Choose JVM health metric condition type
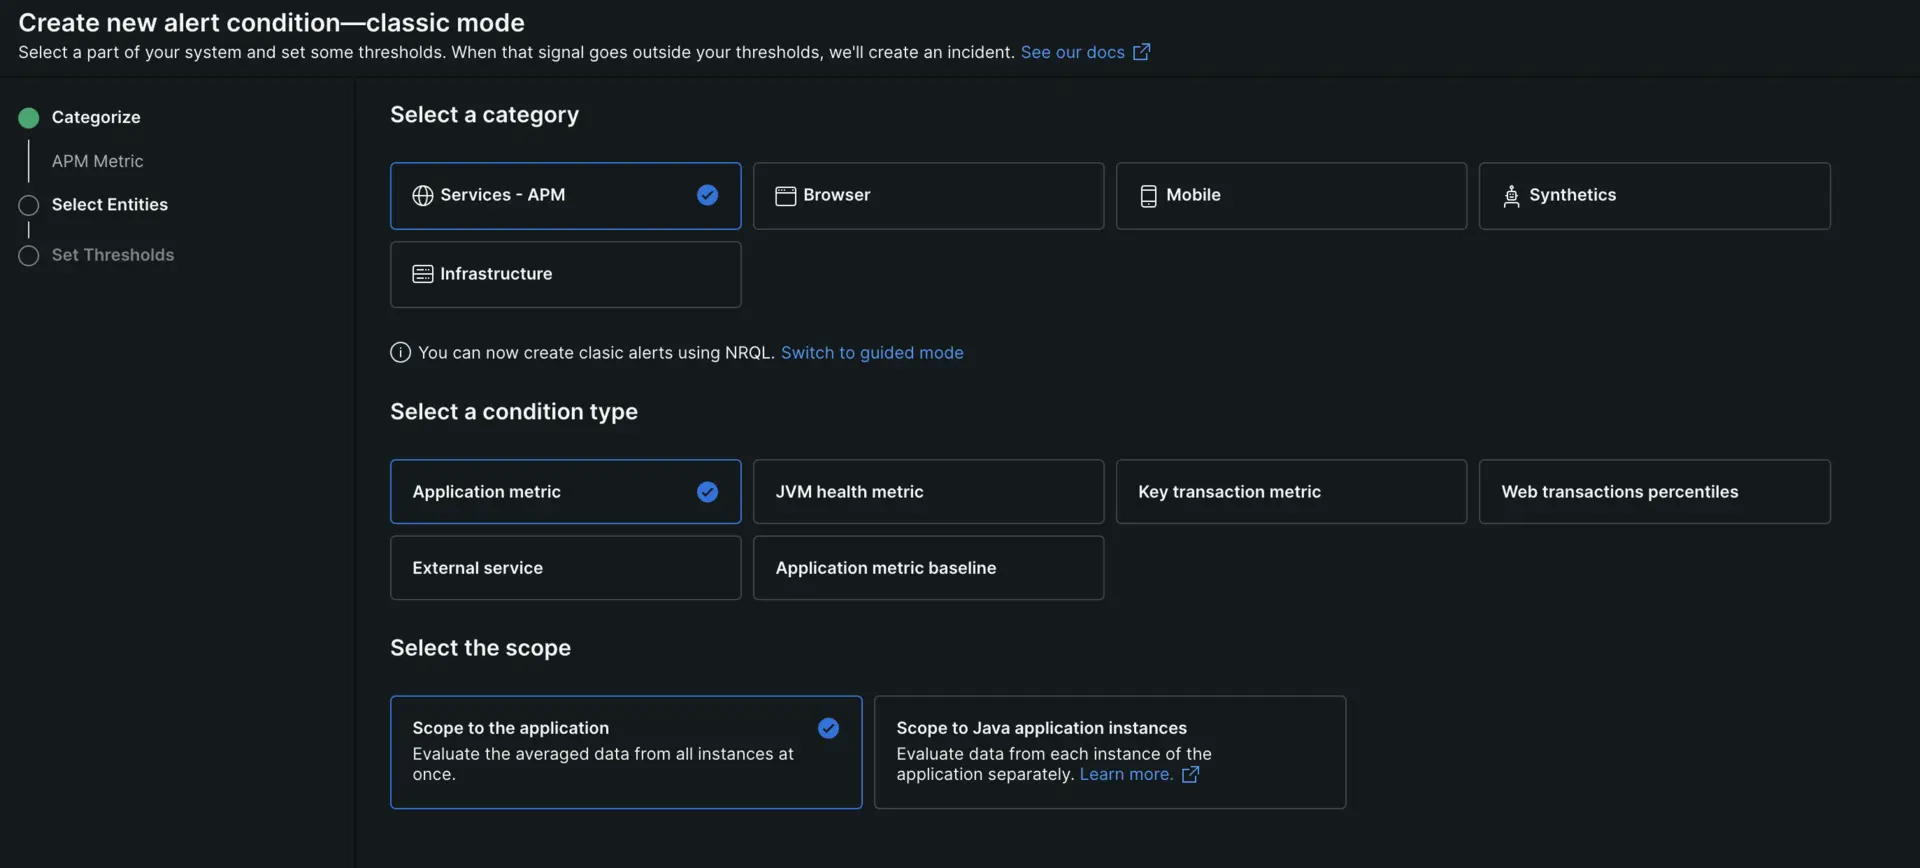 tap(927, 492)
